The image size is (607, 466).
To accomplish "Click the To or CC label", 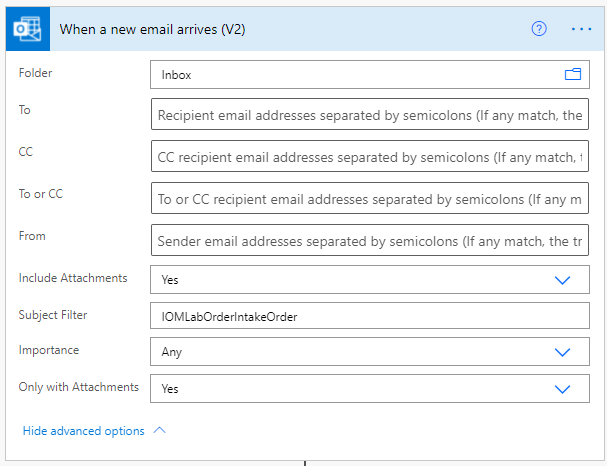I will click(41, 194).
